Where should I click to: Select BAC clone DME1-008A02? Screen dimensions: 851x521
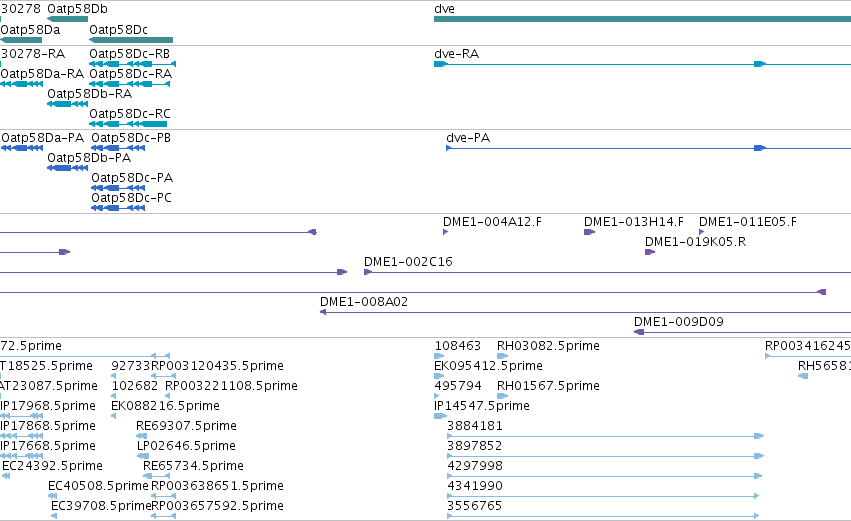click(364, 302)
